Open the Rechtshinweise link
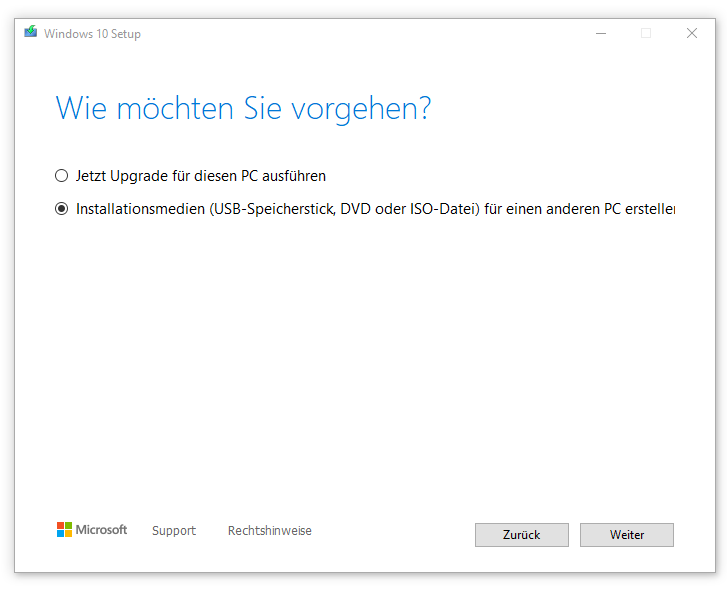727x591 pixels. (x=269, y=530)
